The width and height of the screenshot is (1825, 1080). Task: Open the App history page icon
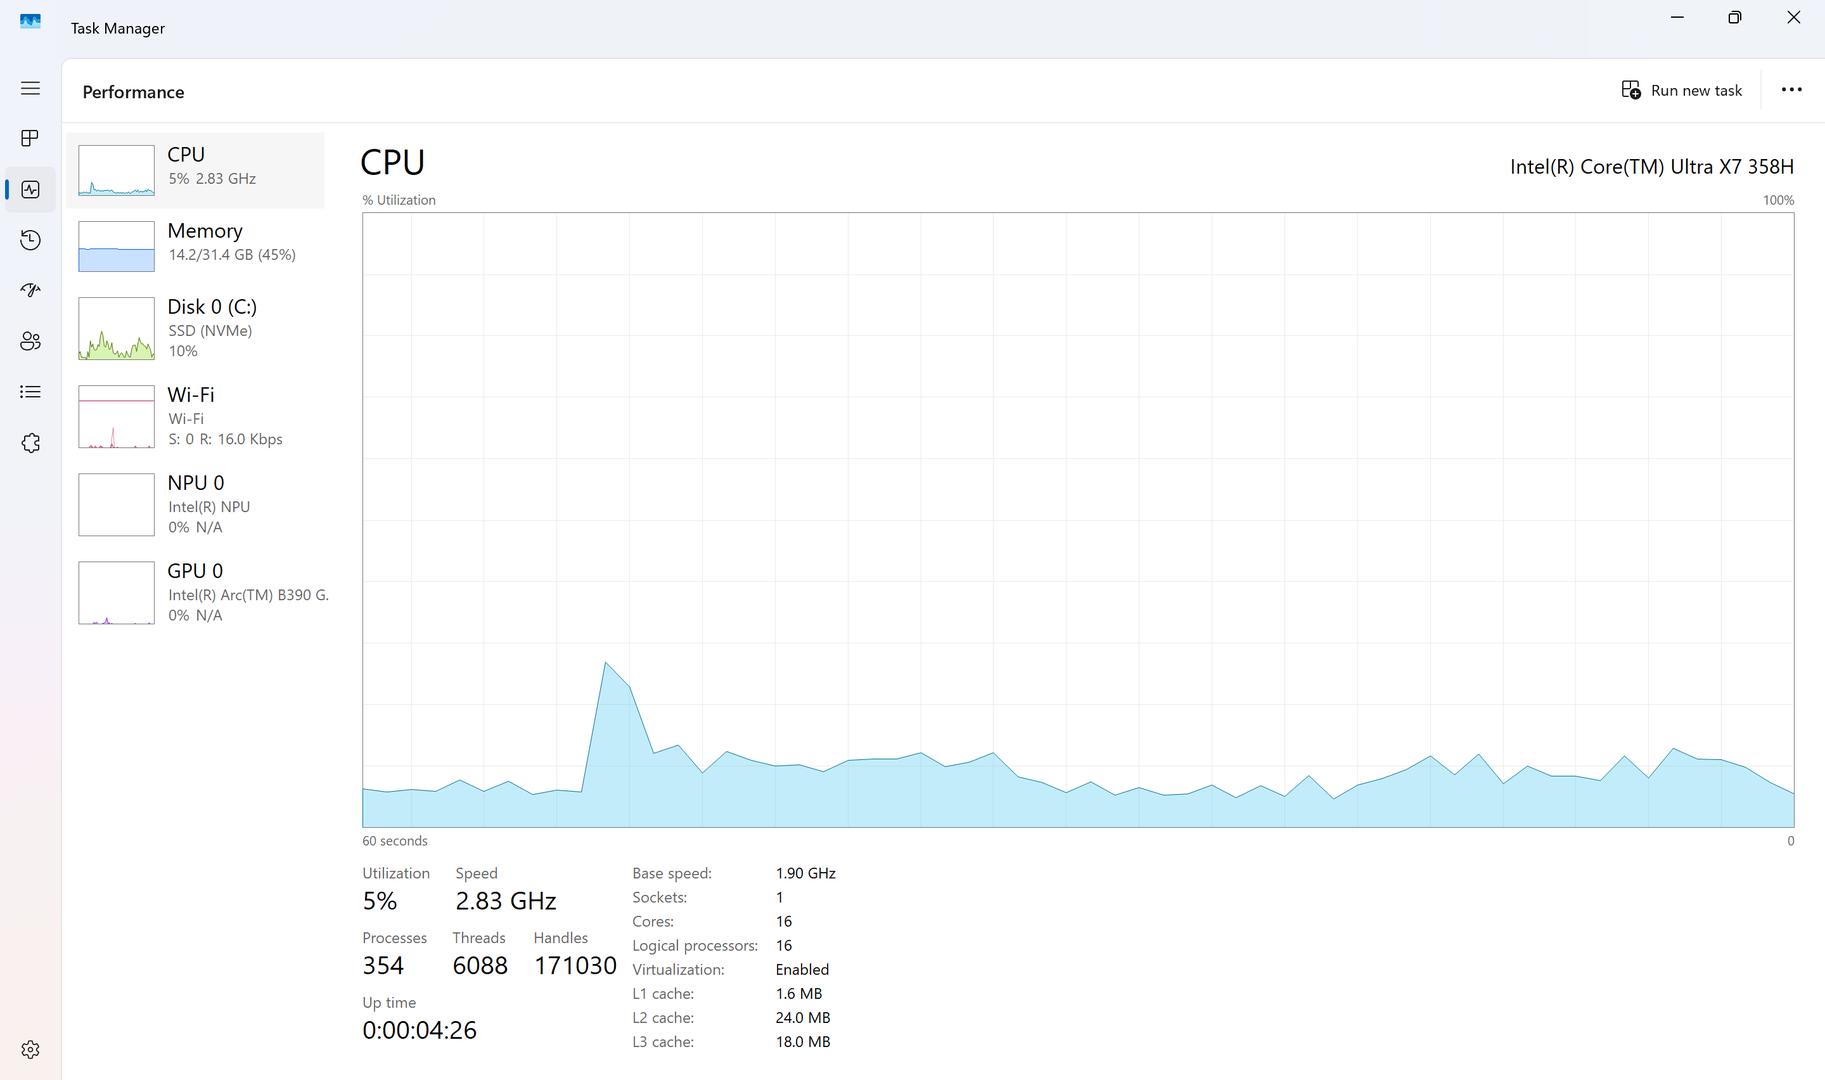pos(30,240)
